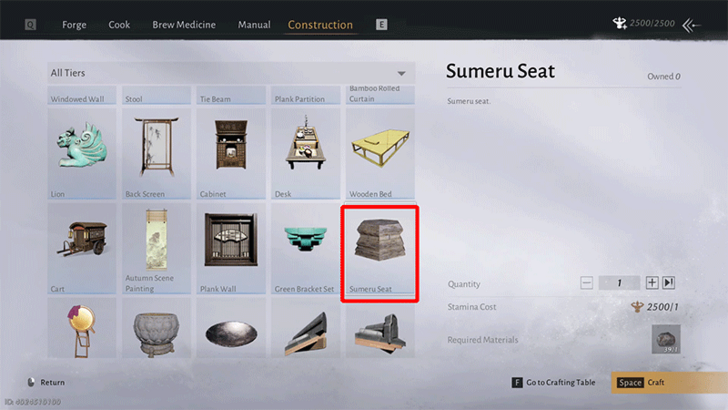This screenshot has height=410, width=728.
Task: Select the Cart item tile
Action: coord(82,248)
